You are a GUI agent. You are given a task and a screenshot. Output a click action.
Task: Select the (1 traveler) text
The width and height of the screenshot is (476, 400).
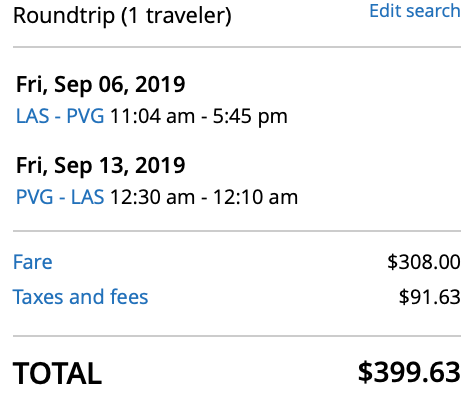click(x=176, y=16)
